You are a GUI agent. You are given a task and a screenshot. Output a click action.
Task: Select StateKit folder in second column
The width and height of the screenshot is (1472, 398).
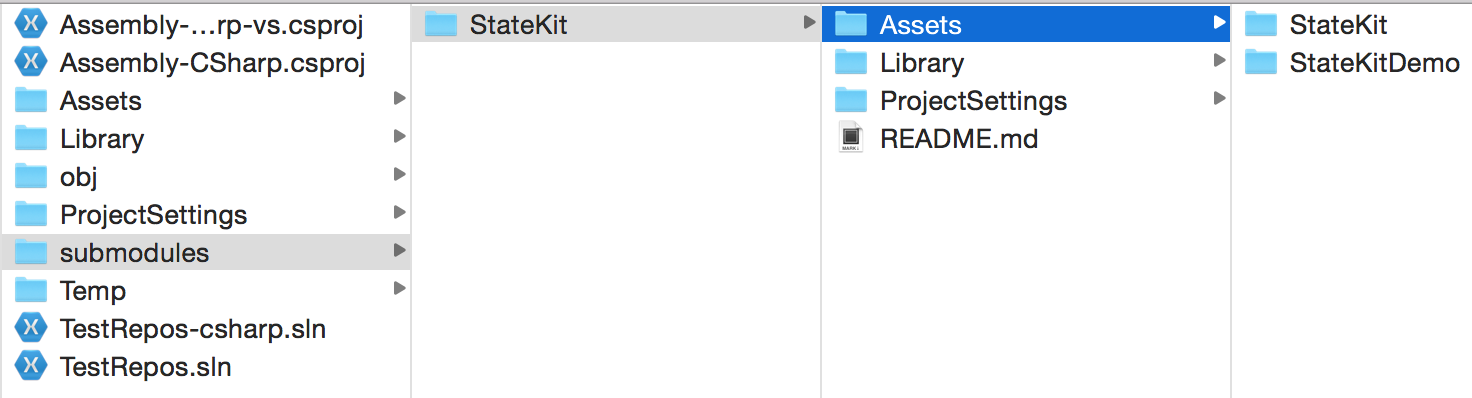pos(616,25)
